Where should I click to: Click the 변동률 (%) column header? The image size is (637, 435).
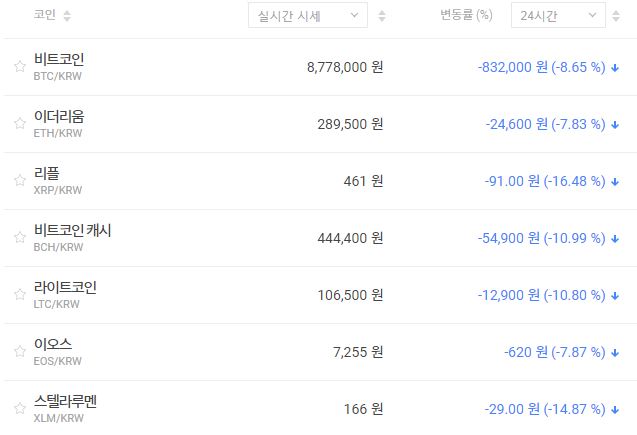466,16
